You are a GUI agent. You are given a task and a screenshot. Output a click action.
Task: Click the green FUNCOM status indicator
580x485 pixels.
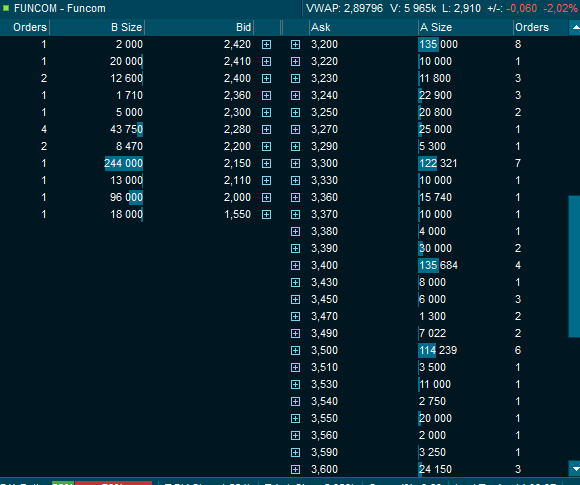6,8
